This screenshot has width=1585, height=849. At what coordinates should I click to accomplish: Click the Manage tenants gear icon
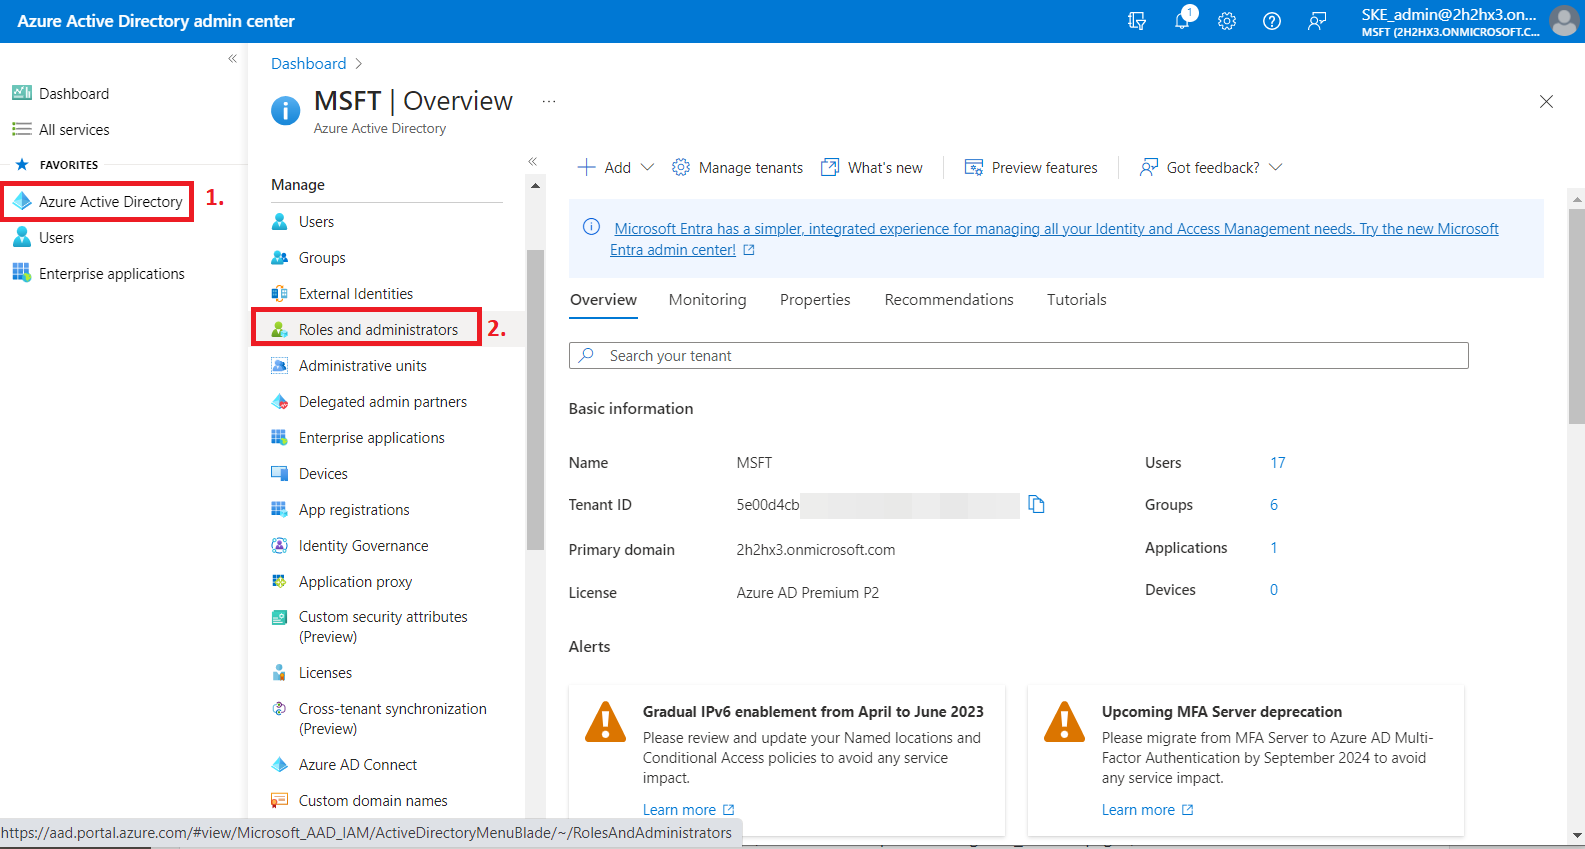click(681, 167)
